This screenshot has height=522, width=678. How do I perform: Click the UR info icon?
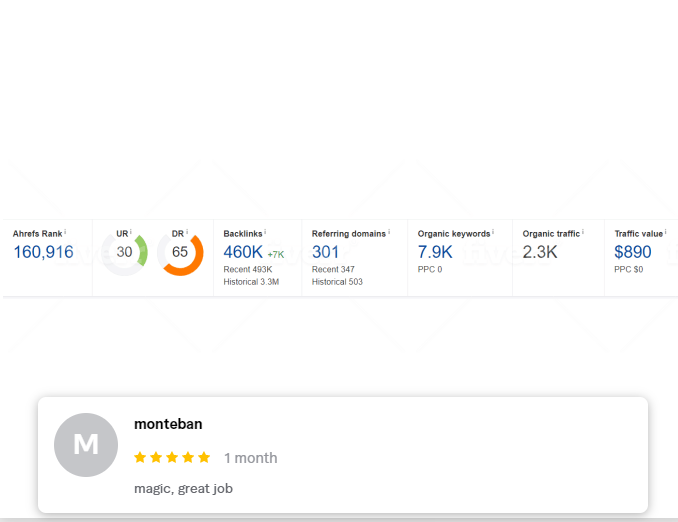[131, 232]
